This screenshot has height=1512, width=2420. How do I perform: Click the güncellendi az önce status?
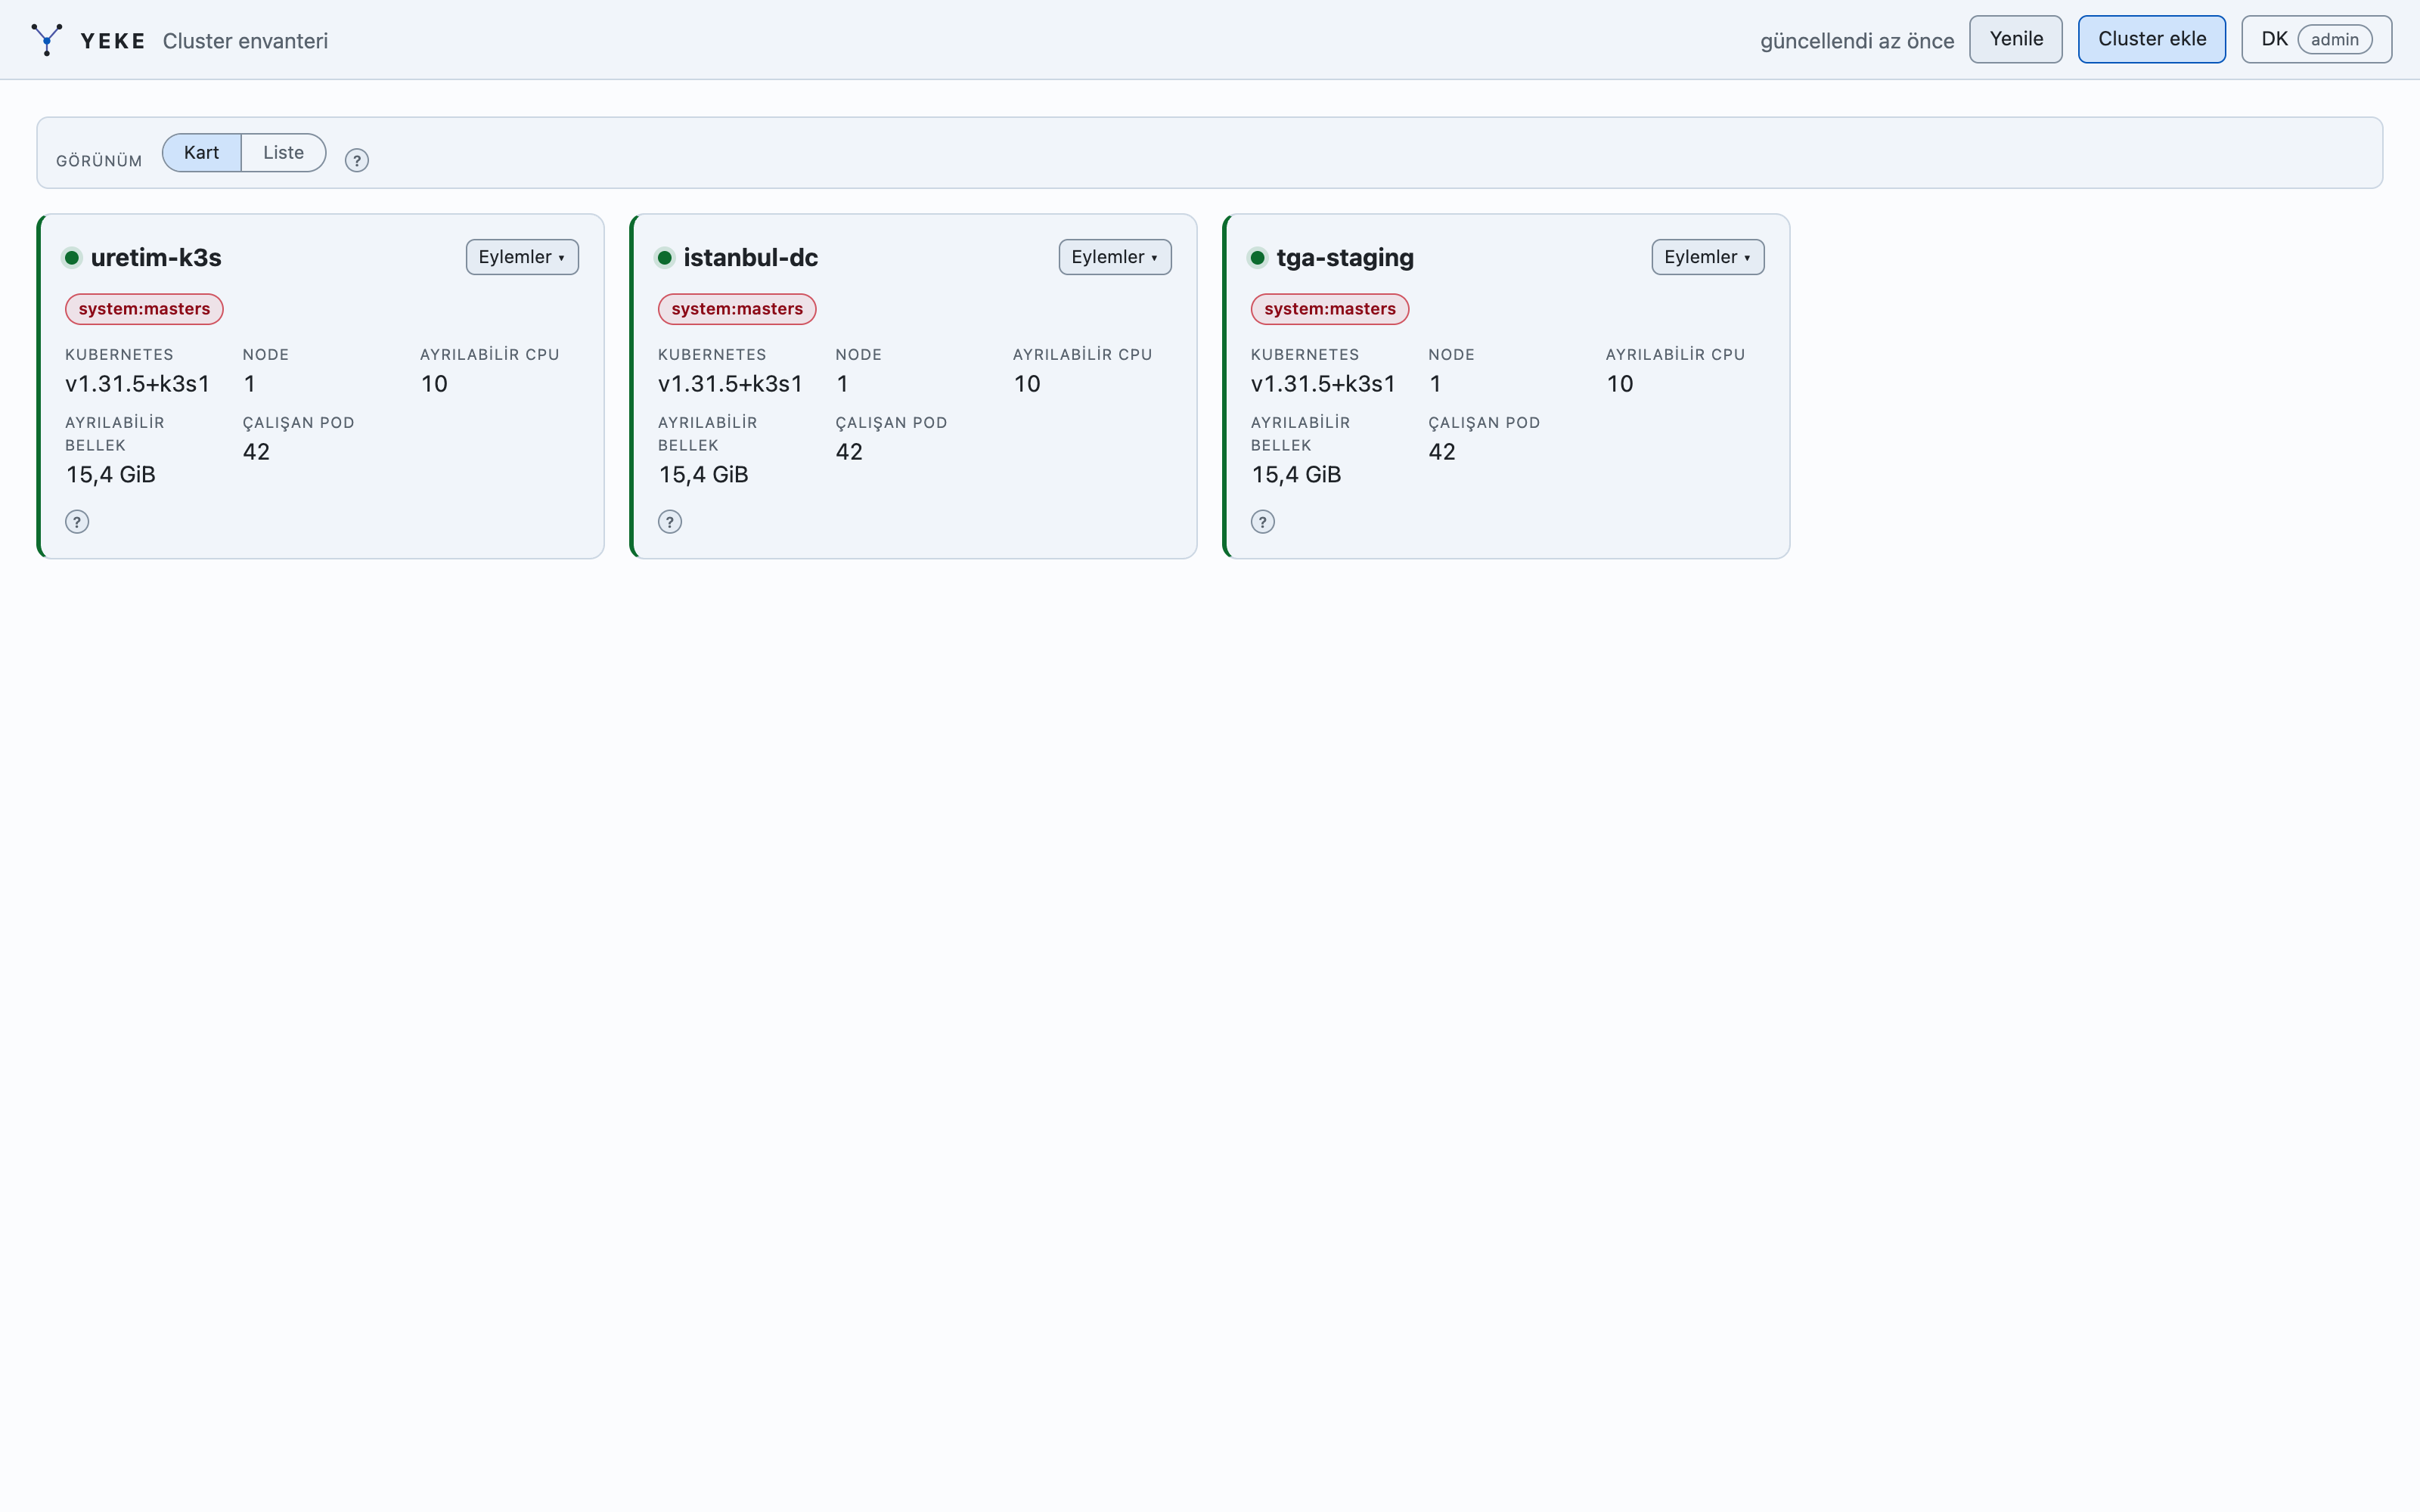point(1857,41)
